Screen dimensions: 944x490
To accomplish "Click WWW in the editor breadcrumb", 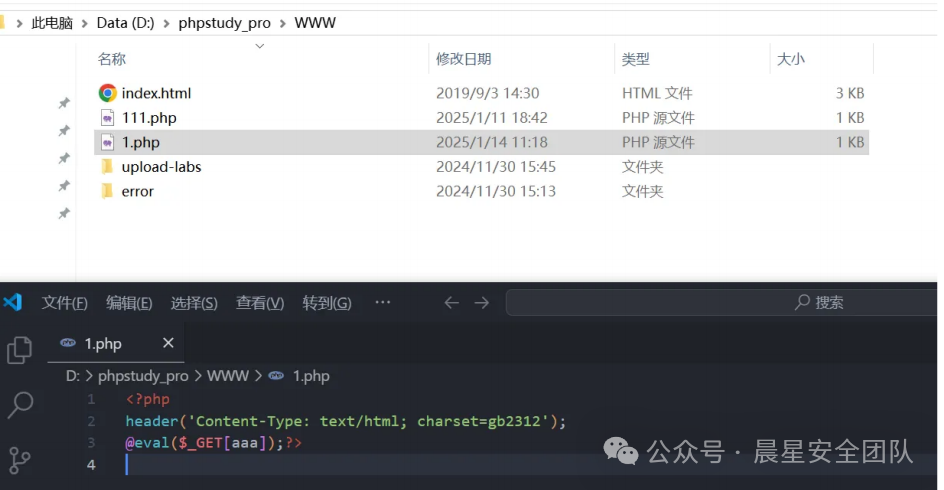I will tap(227, 376).
